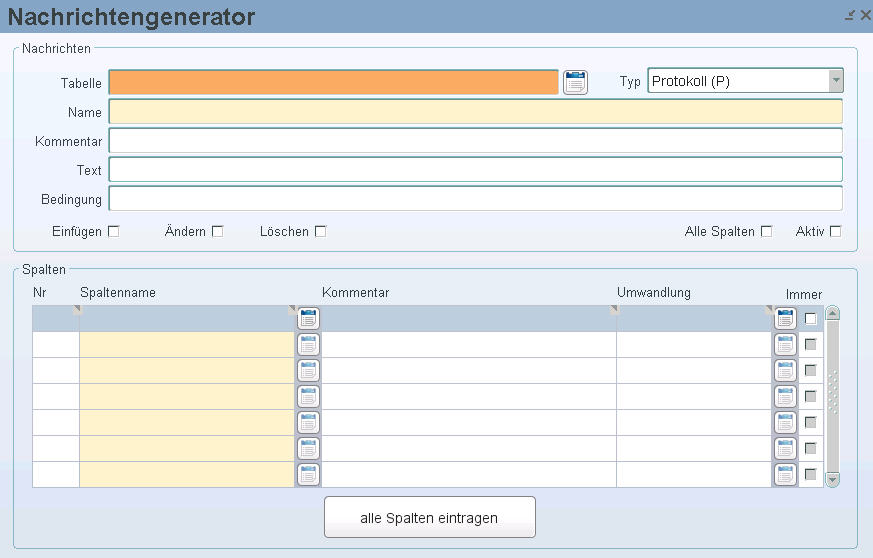This screenshot has width=873, height=558.
Task: Check the Löschen checkbox
Action: click(321, 231)
